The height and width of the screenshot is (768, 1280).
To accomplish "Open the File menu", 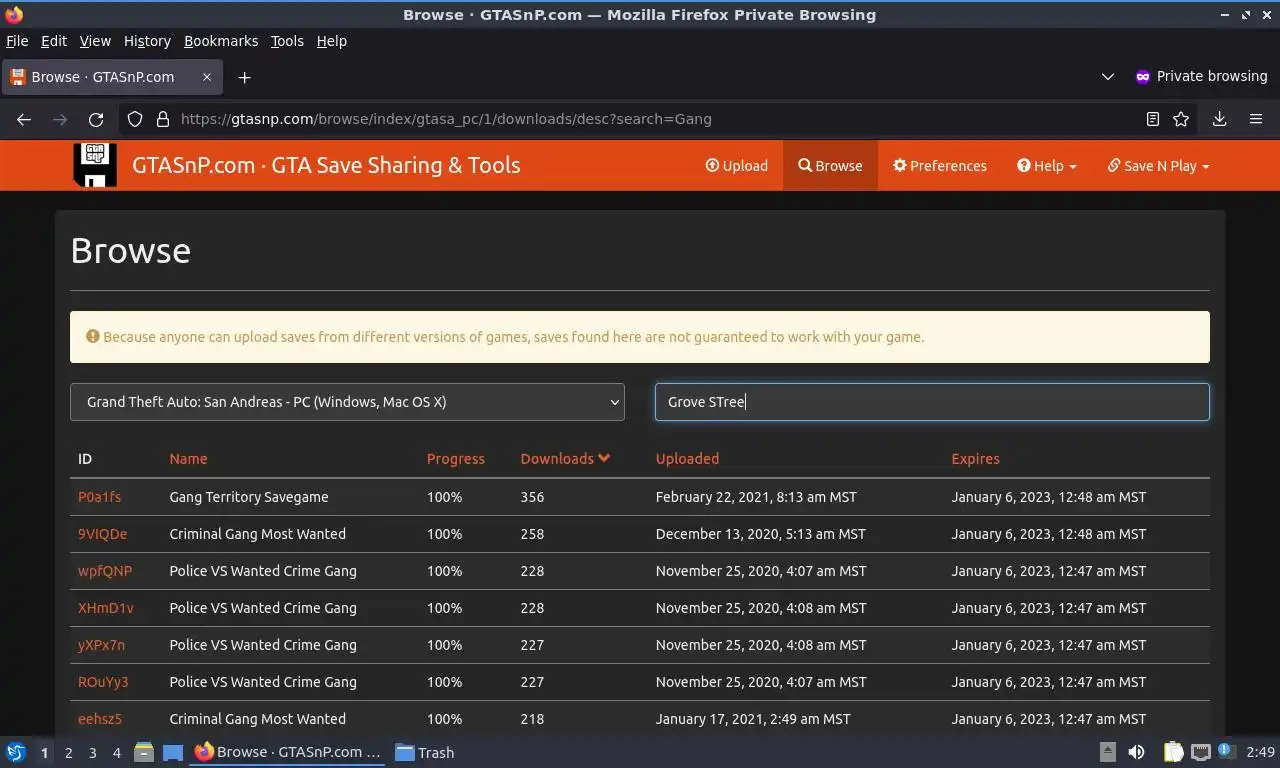I will coord(17,41).
